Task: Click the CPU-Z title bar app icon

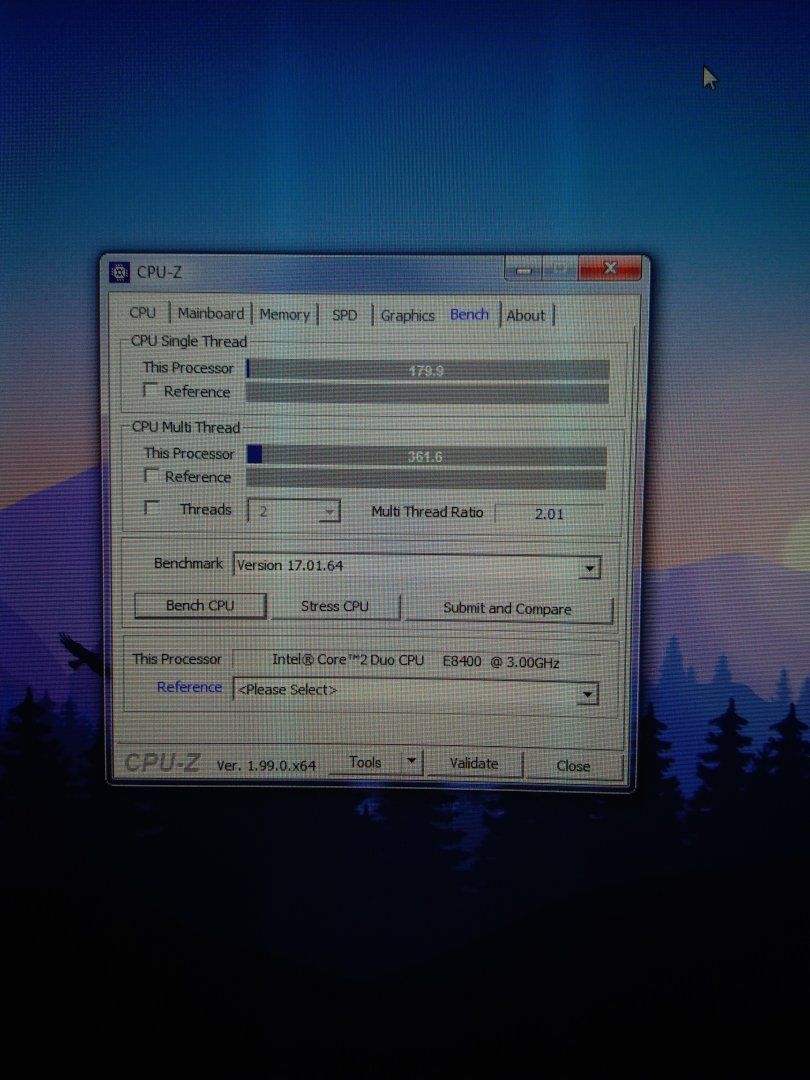Action: click(x=119, y=272)
